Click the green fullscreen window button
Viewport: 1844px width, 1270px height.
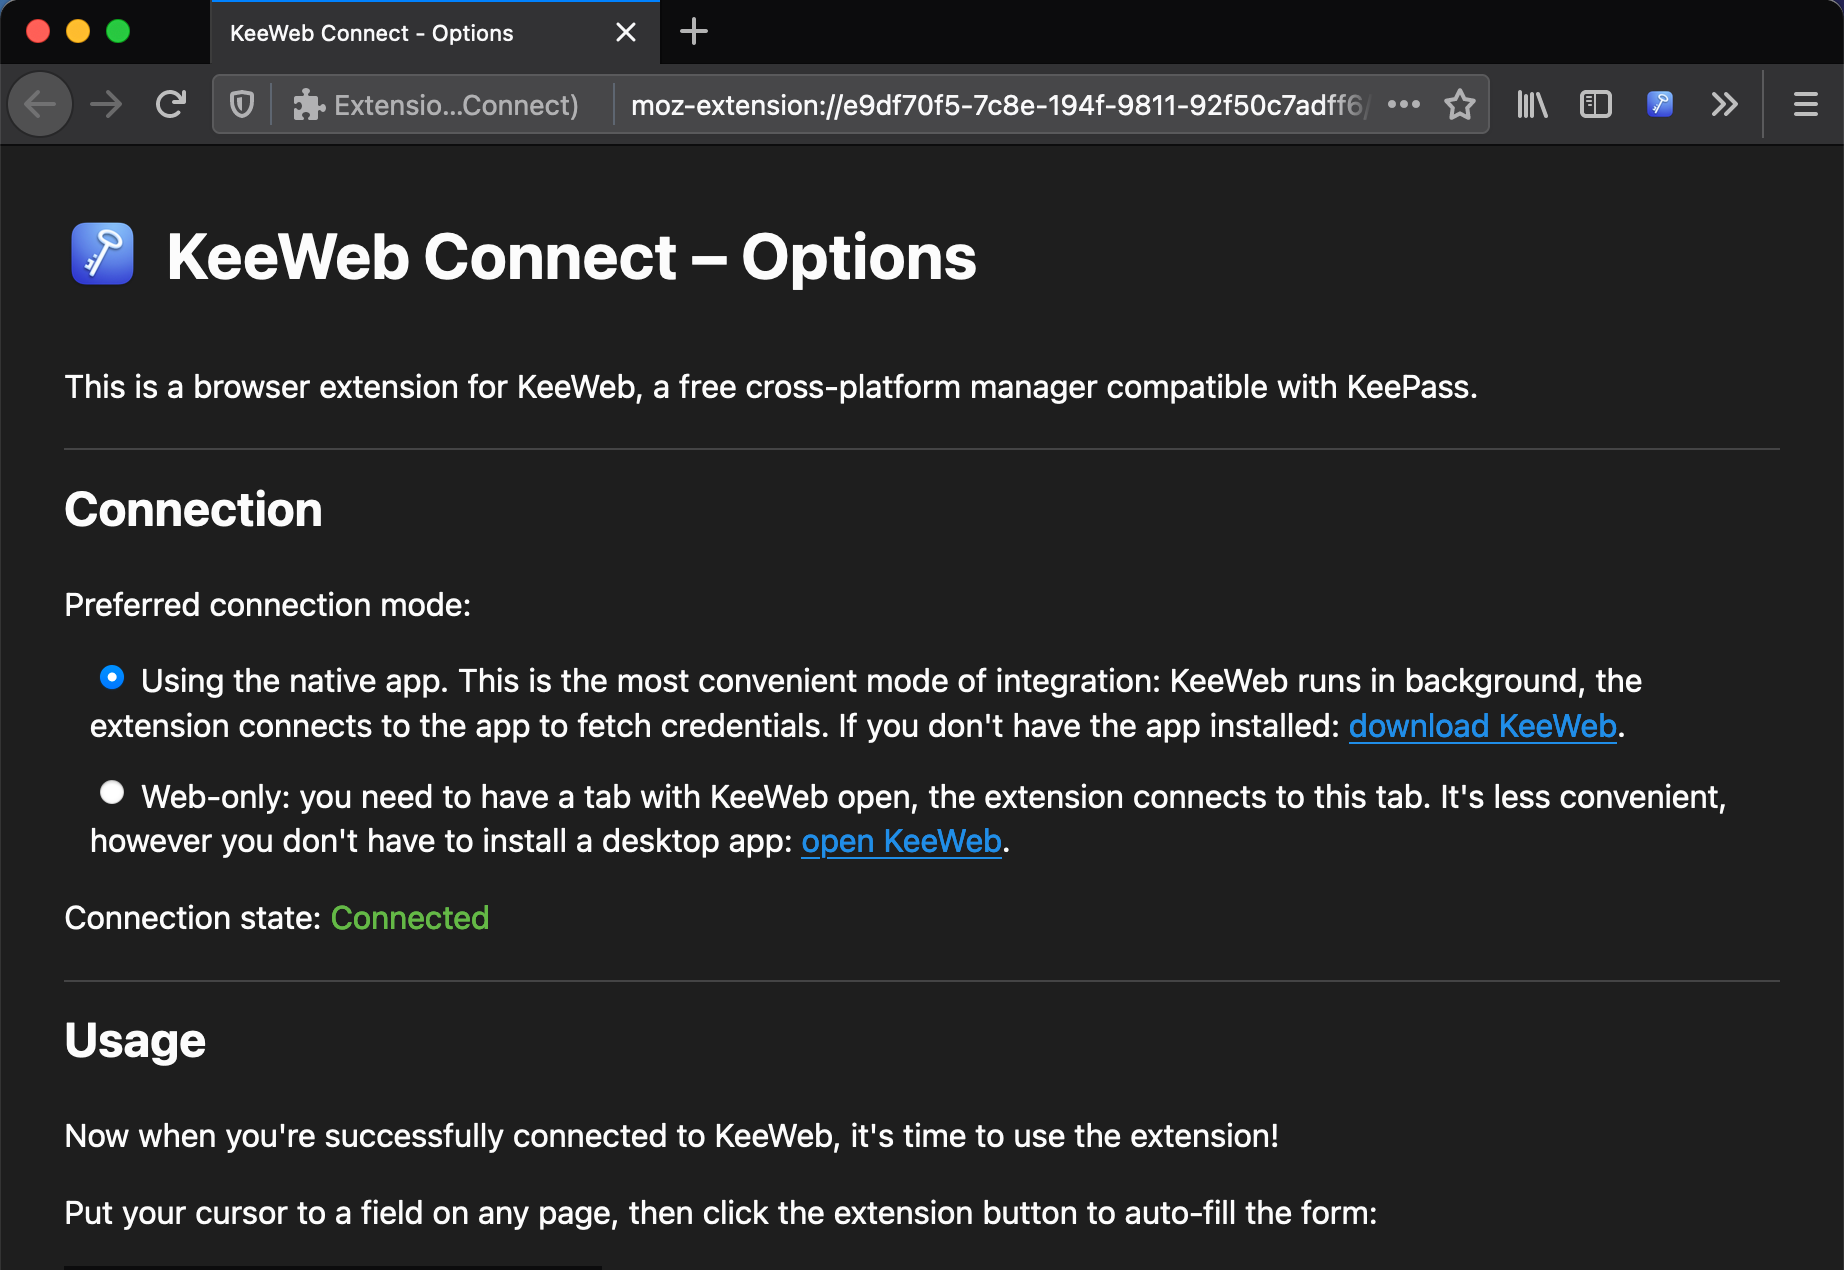(x=118, y=31)
